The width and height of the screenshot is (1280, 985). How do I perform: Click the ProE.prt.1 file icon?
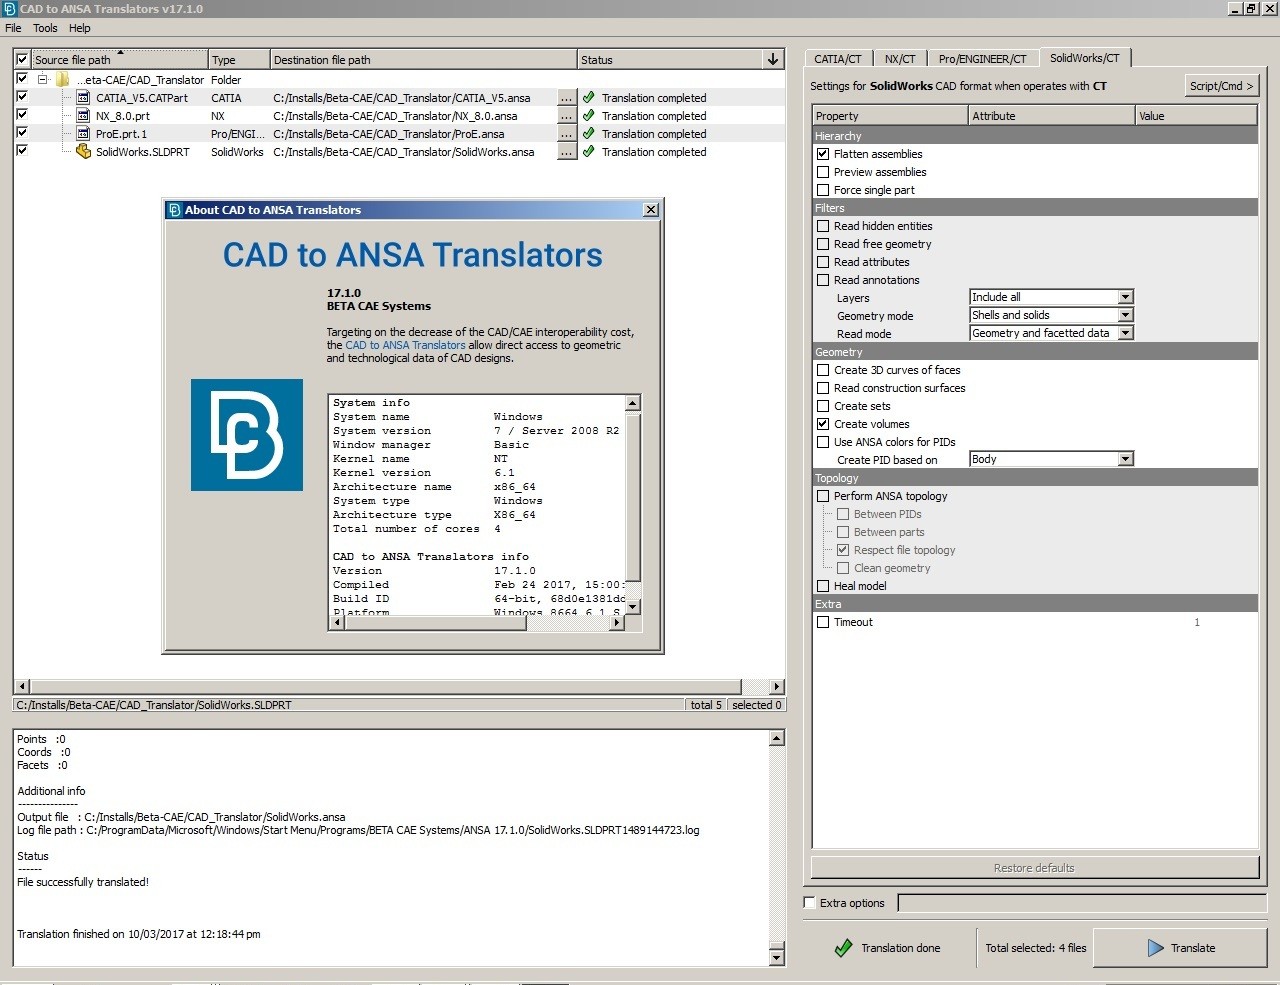[x=83, y=134]
